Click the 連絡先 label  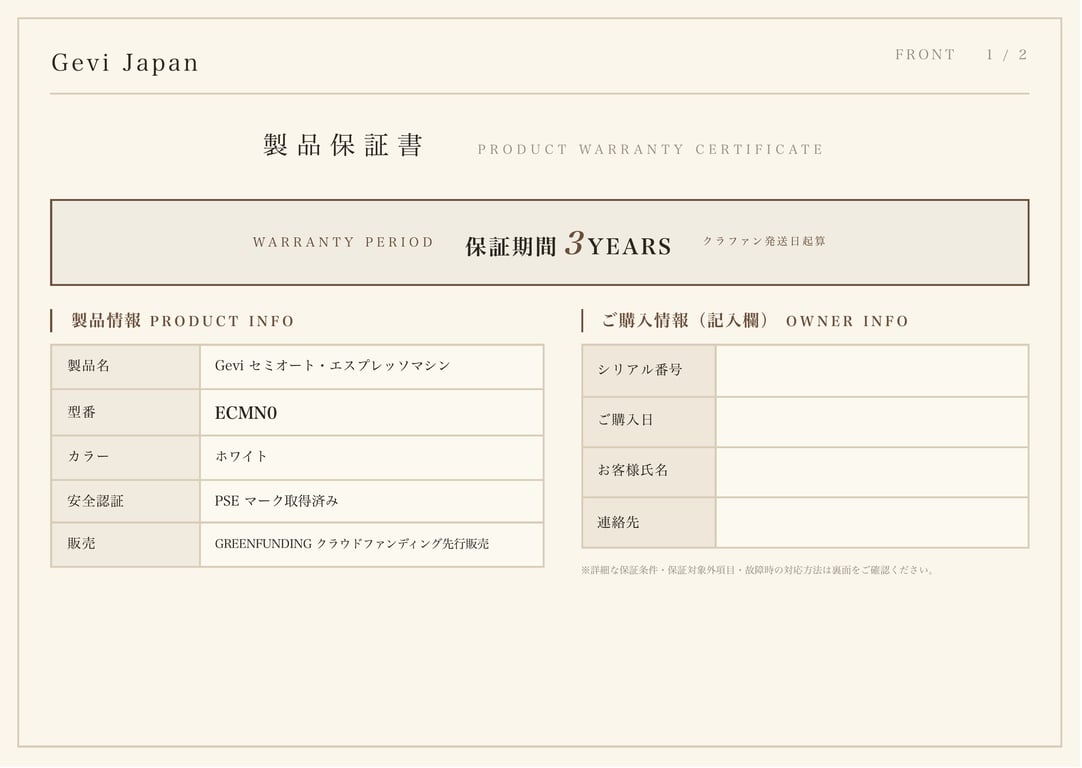click(618, 522)
